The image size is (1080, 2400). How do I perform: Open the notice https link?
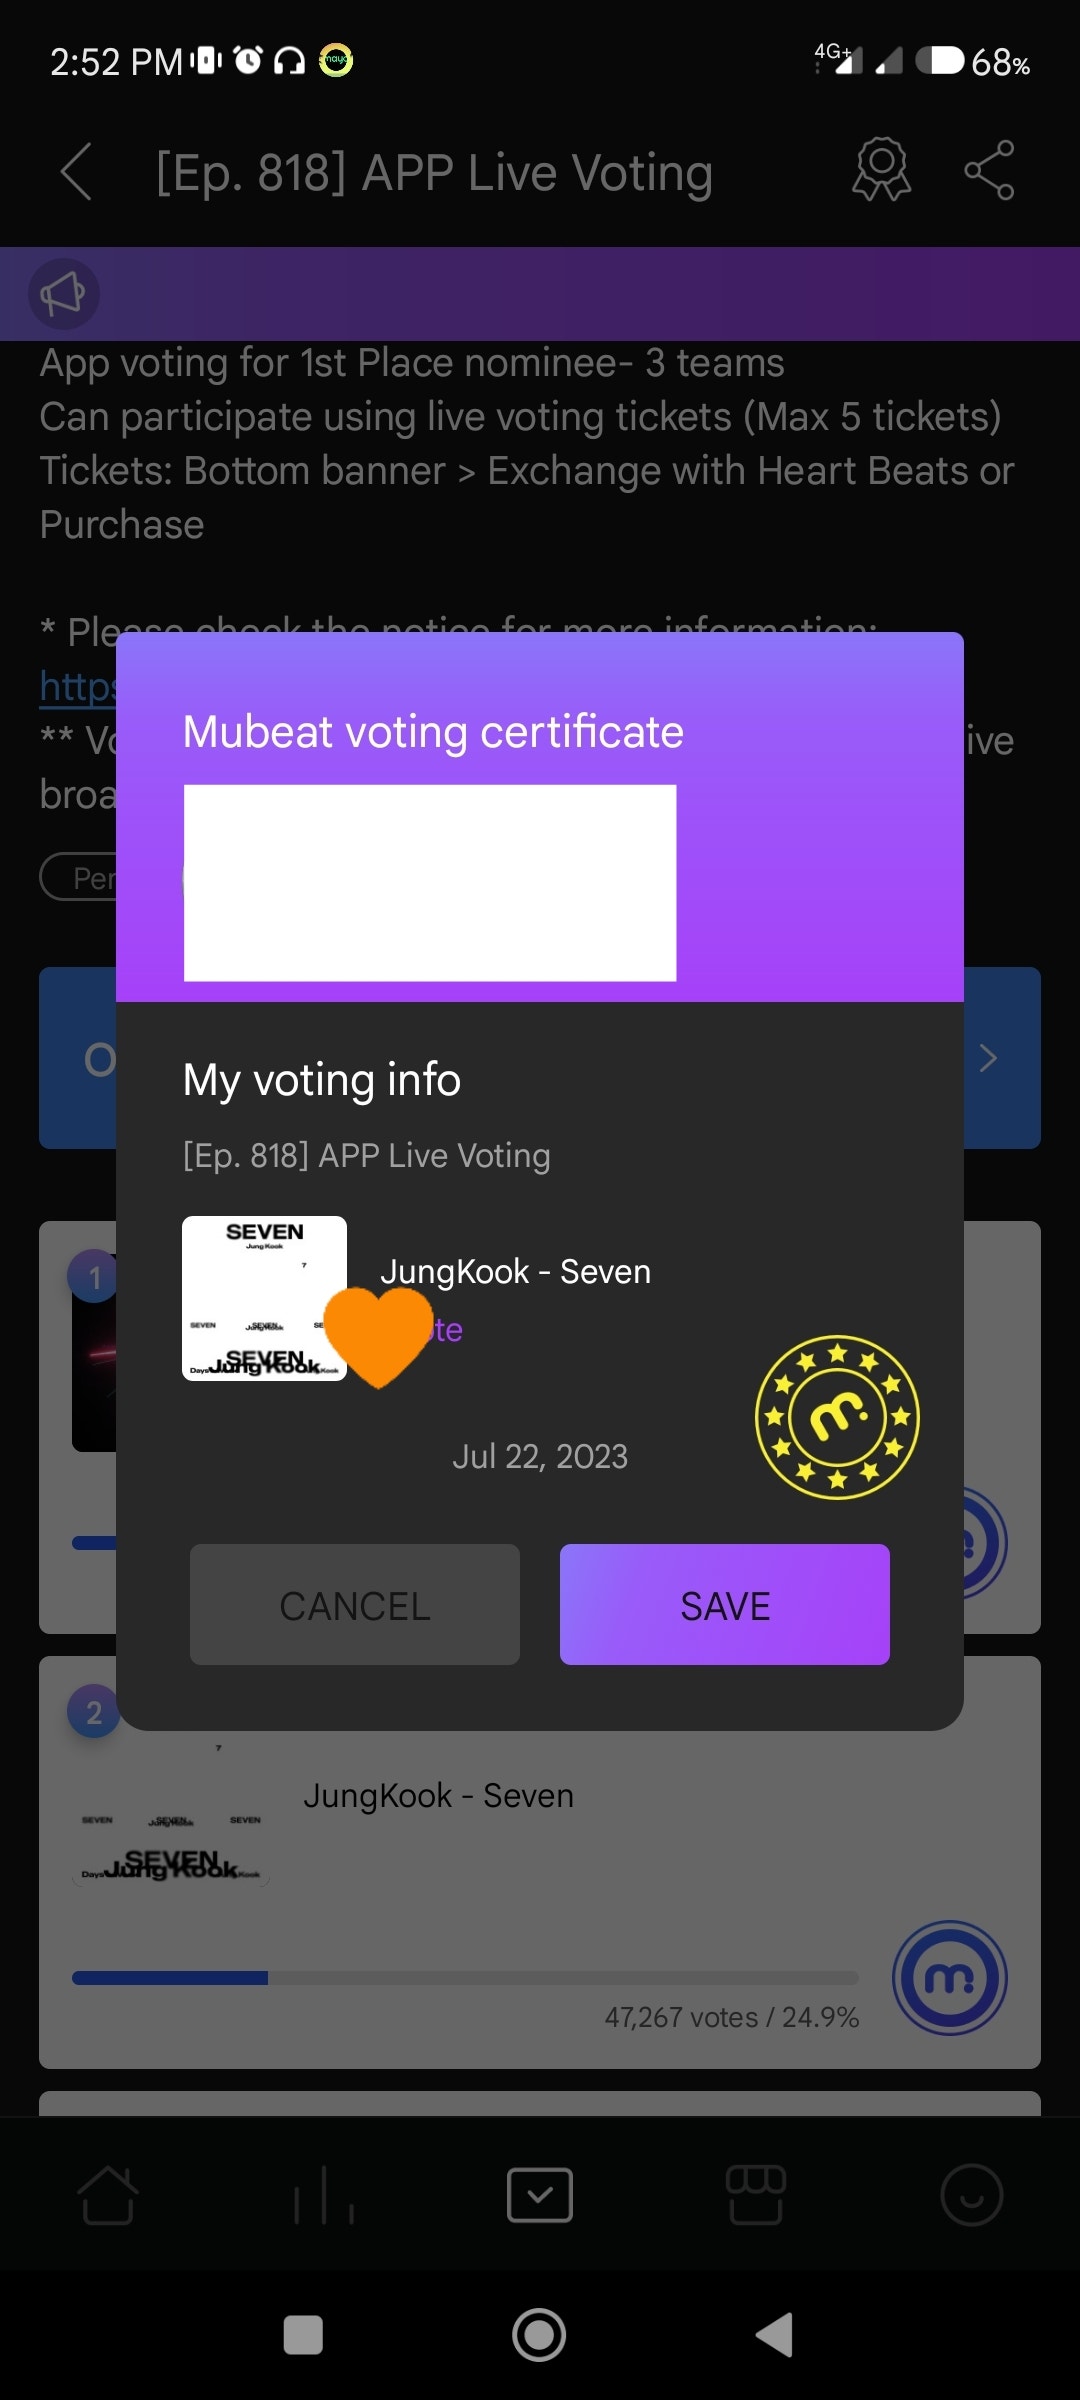pos(78,686)
